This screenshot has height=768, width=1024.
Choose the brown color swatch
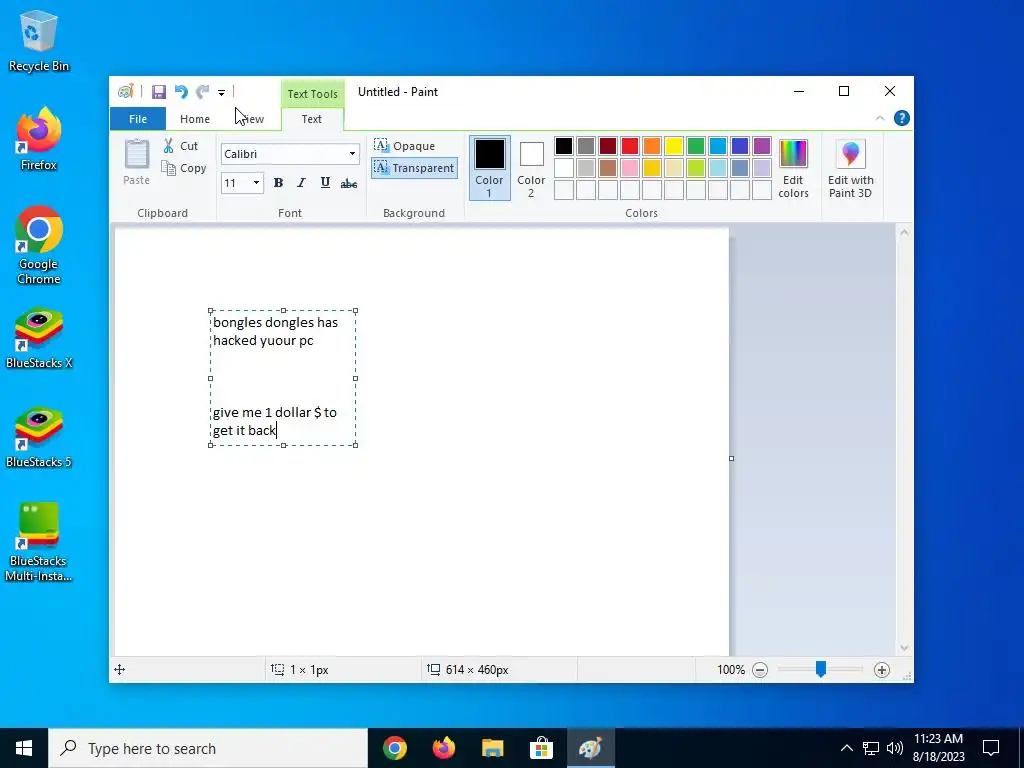(x=608, y=168)
